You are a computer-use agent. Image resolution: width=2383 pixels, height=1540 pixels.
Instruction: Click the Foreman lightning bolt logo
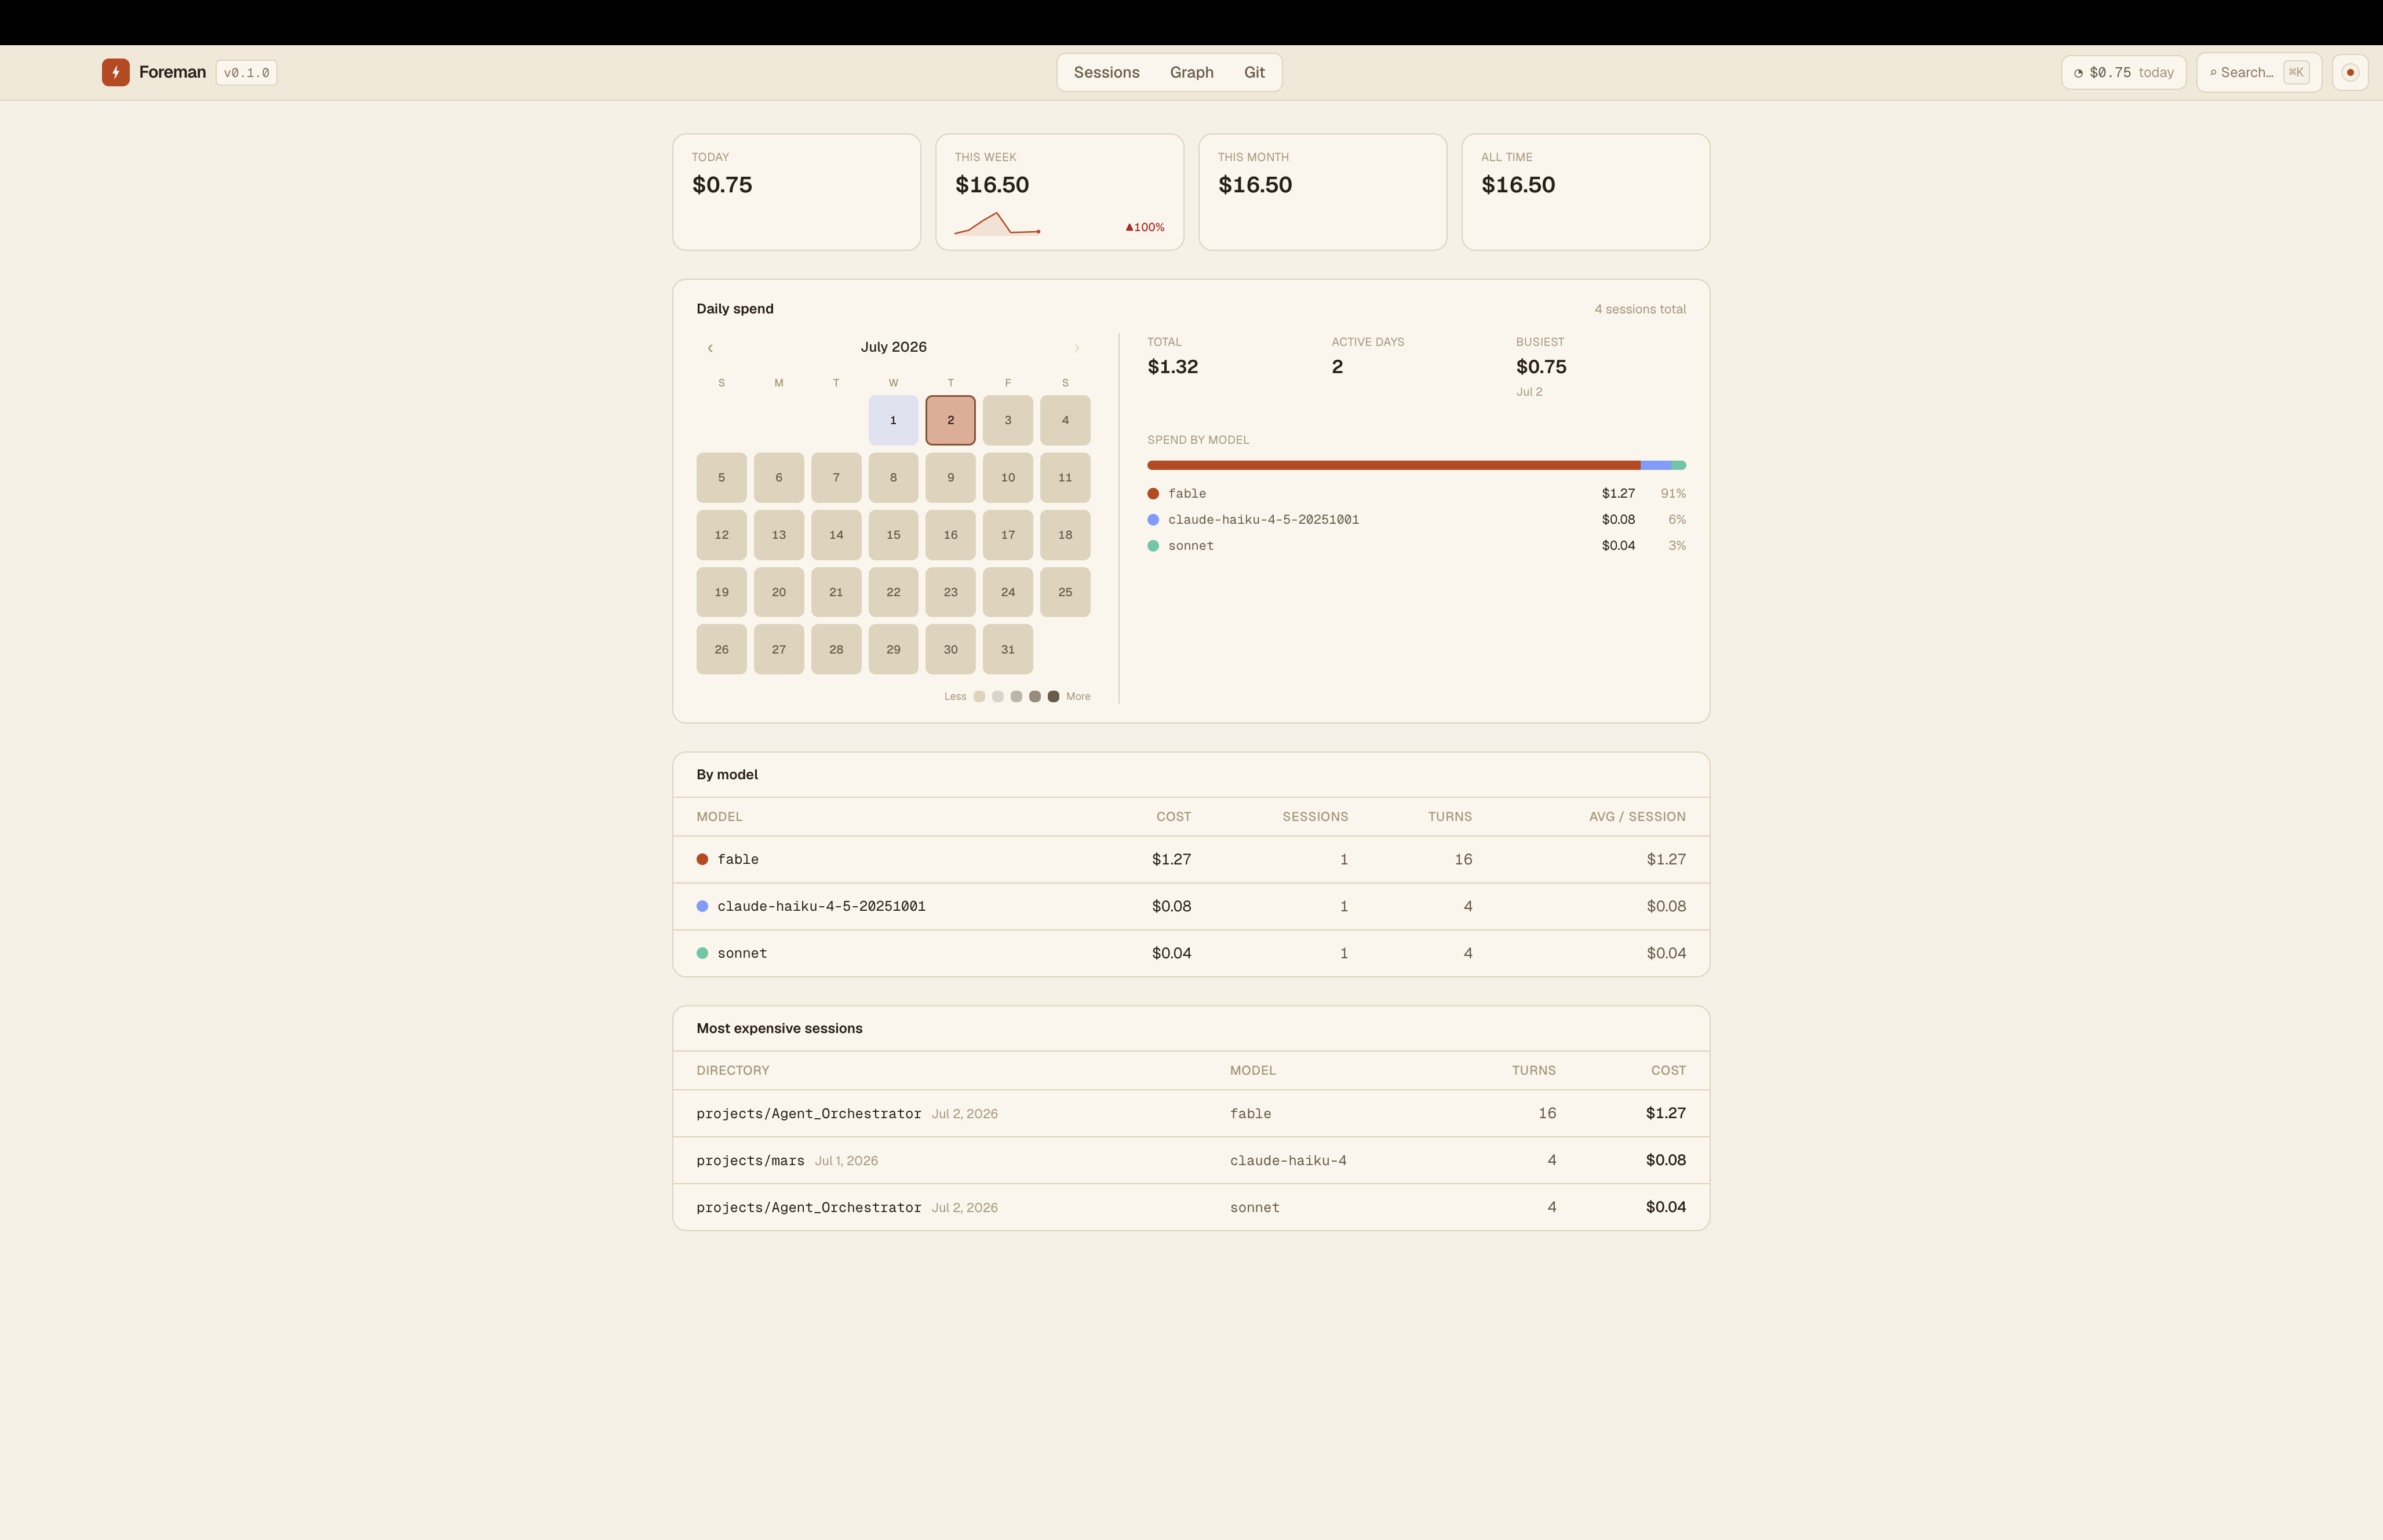(x=115, y=72)
